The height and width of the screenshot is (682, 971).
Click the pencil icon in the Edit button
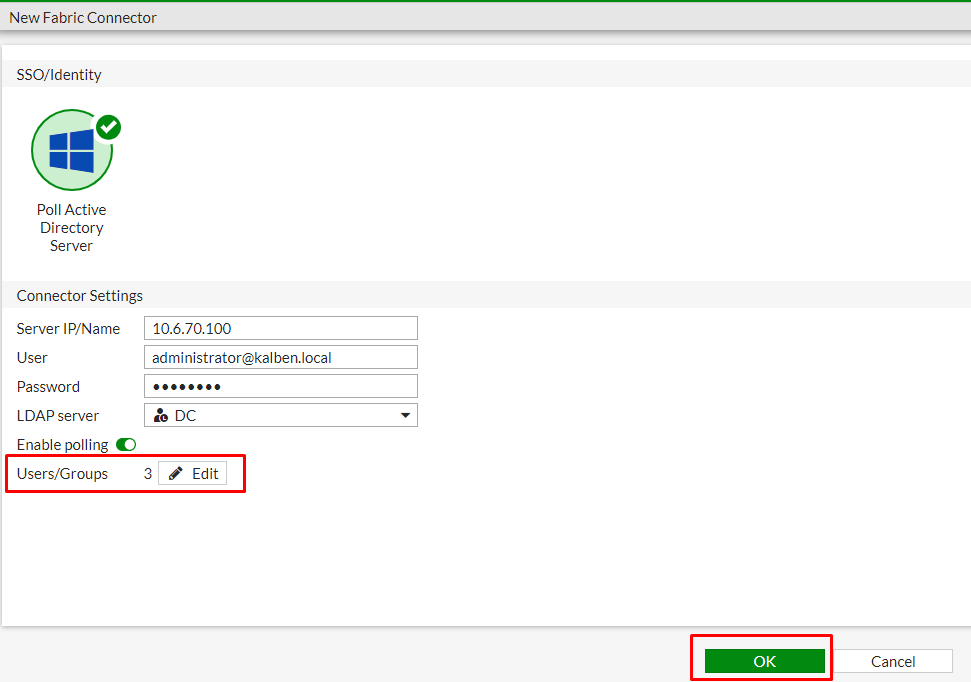point(176,474)
